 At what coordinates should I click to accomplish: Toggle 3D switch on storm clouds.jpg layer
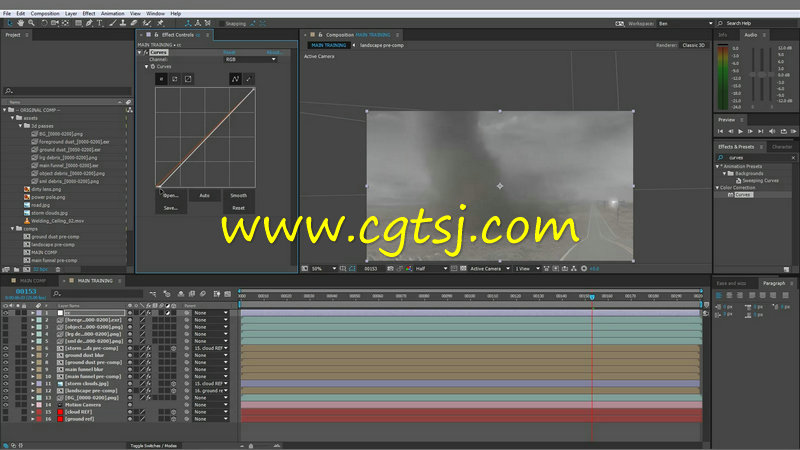173,383
